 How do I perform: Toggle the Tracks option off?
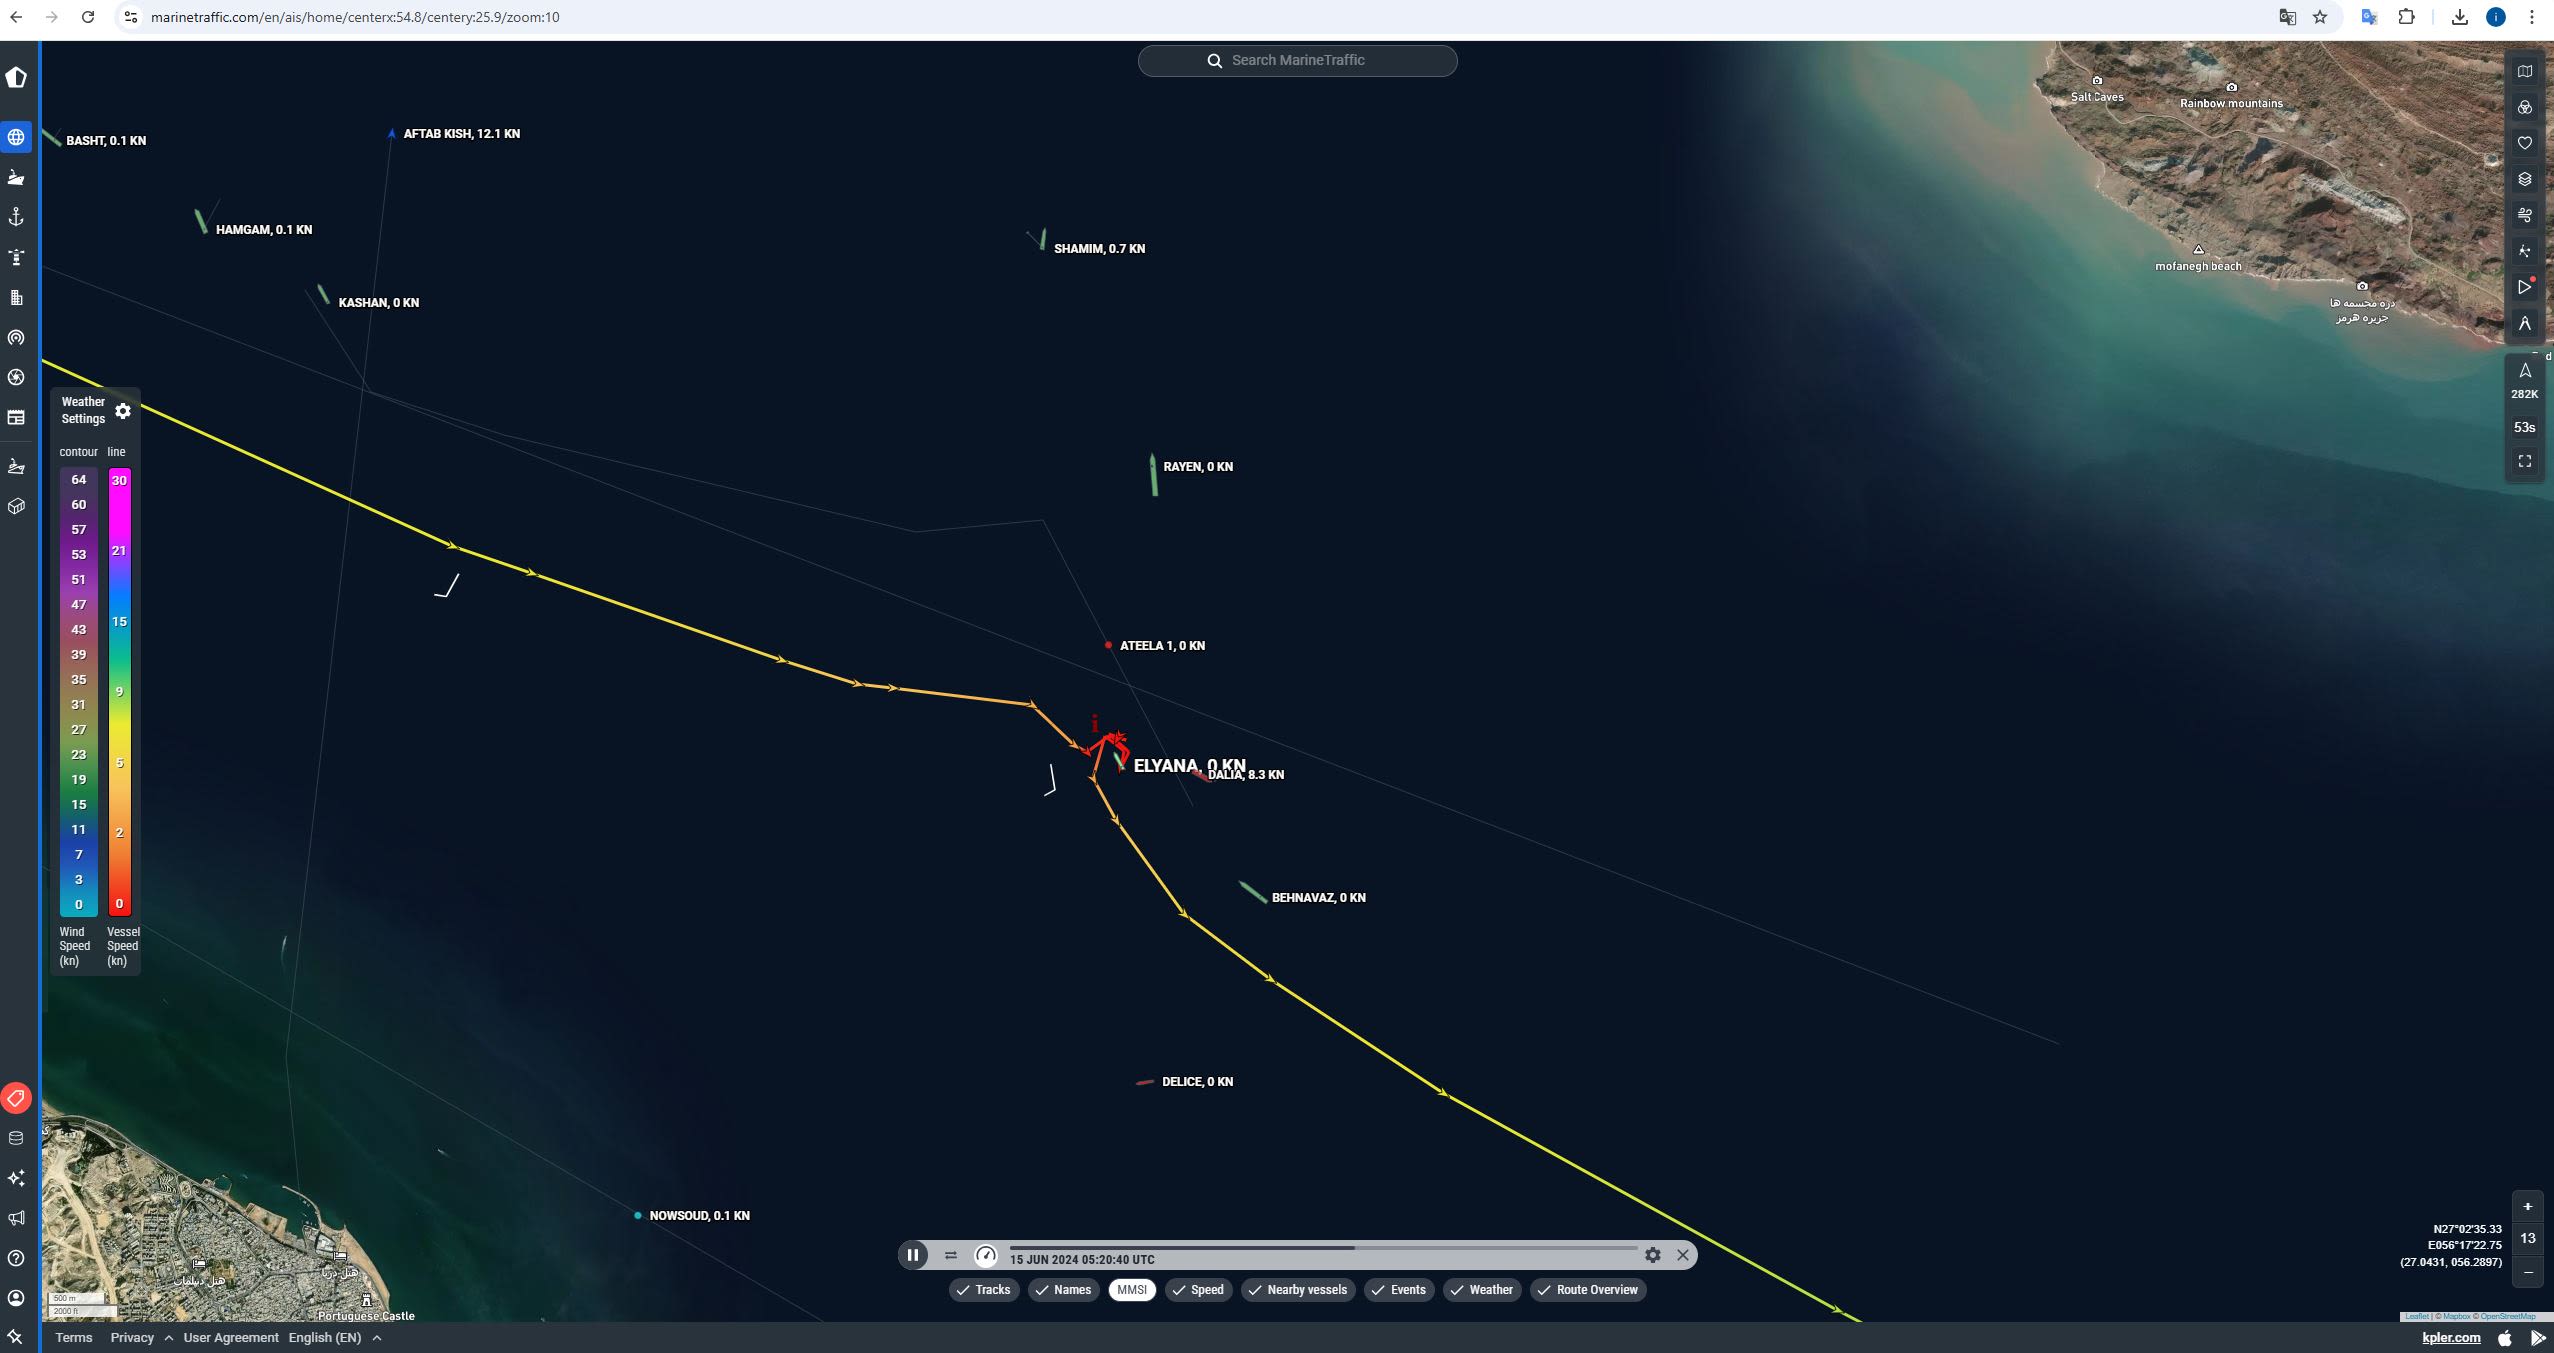984,1290
